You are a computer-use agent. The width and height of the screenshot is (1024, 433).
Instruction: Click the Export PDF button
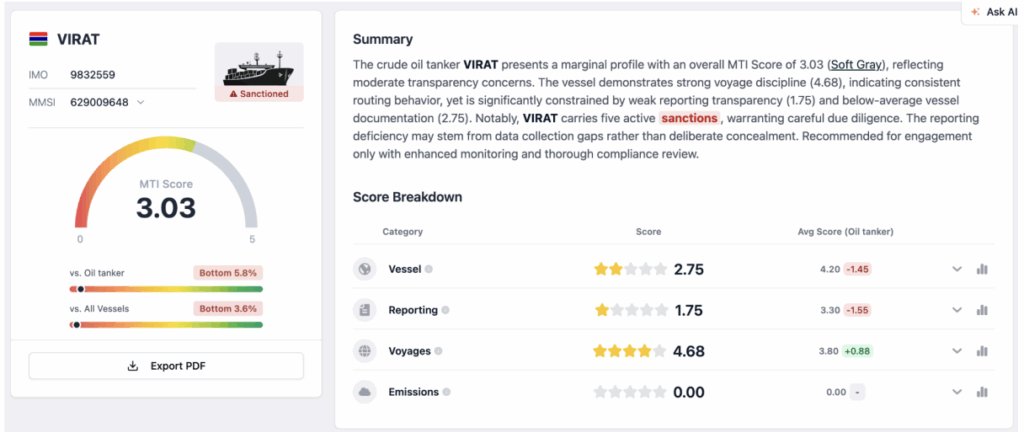pyautogui.click(x=166, y=366)
